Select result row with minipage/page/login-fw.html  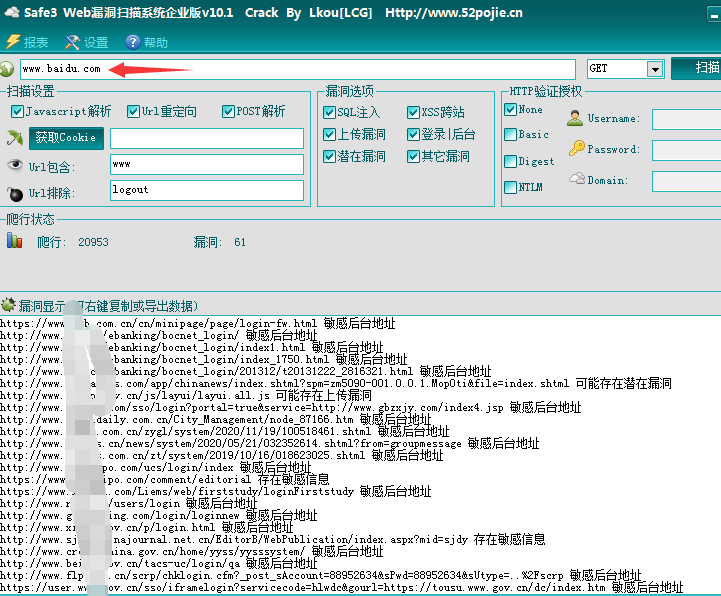pos(198,324)
